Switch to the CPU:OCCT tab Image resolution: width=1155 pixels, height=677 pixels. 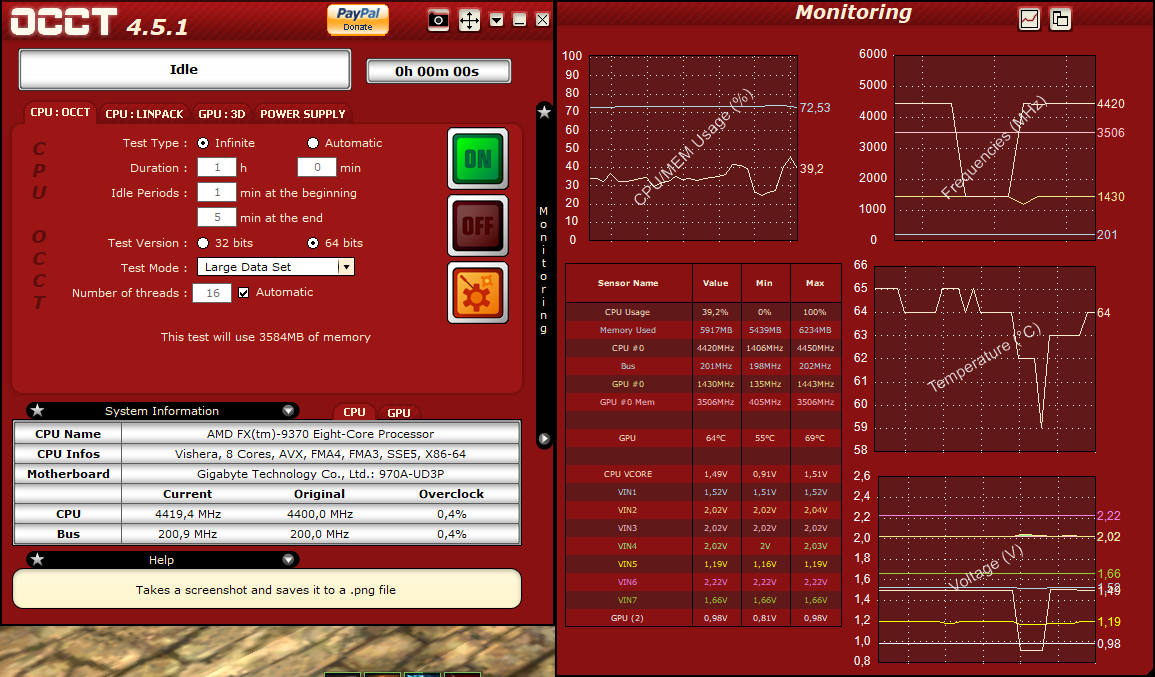click(x=60, y=113)
